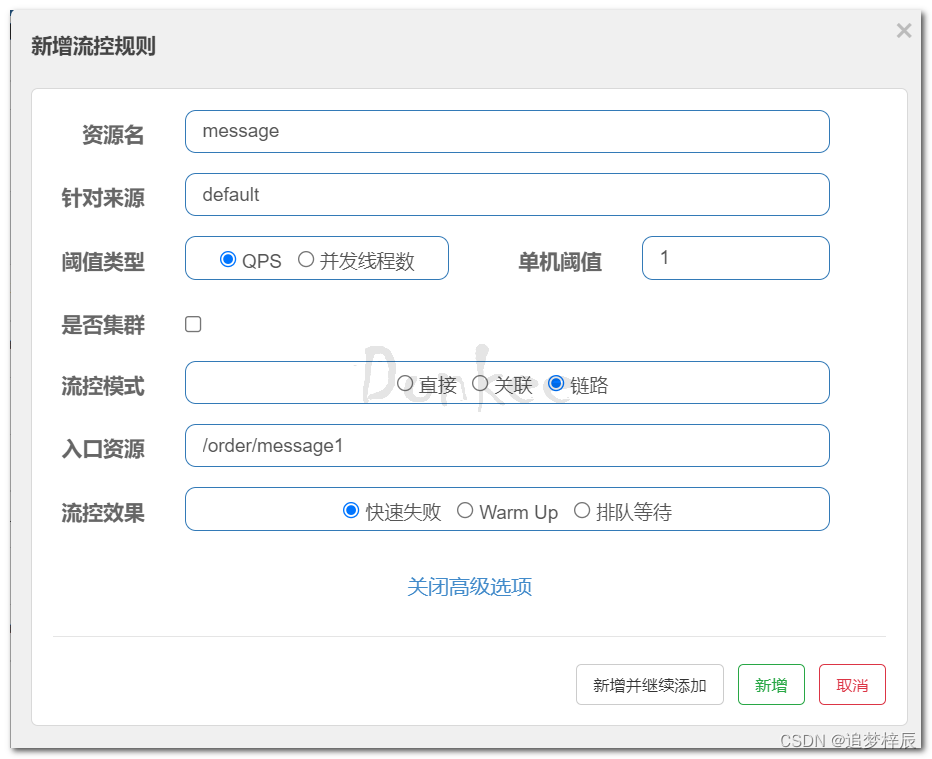Collapse options via 关闭高级选项 link
The height and width of the screenshot is (759, 932).
469,587
